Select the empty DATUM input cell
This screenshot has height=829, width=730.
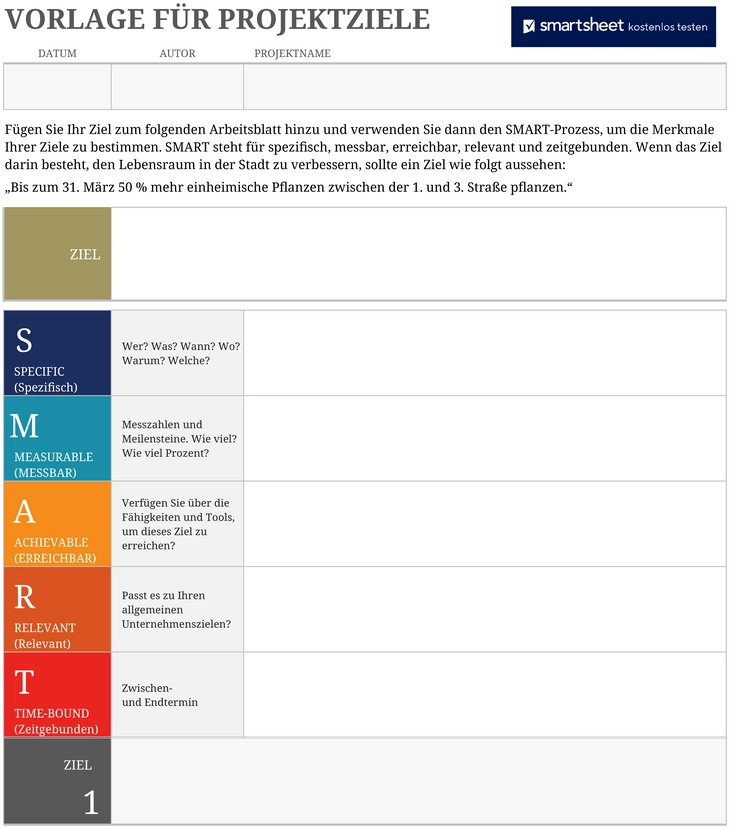[58, 87]
